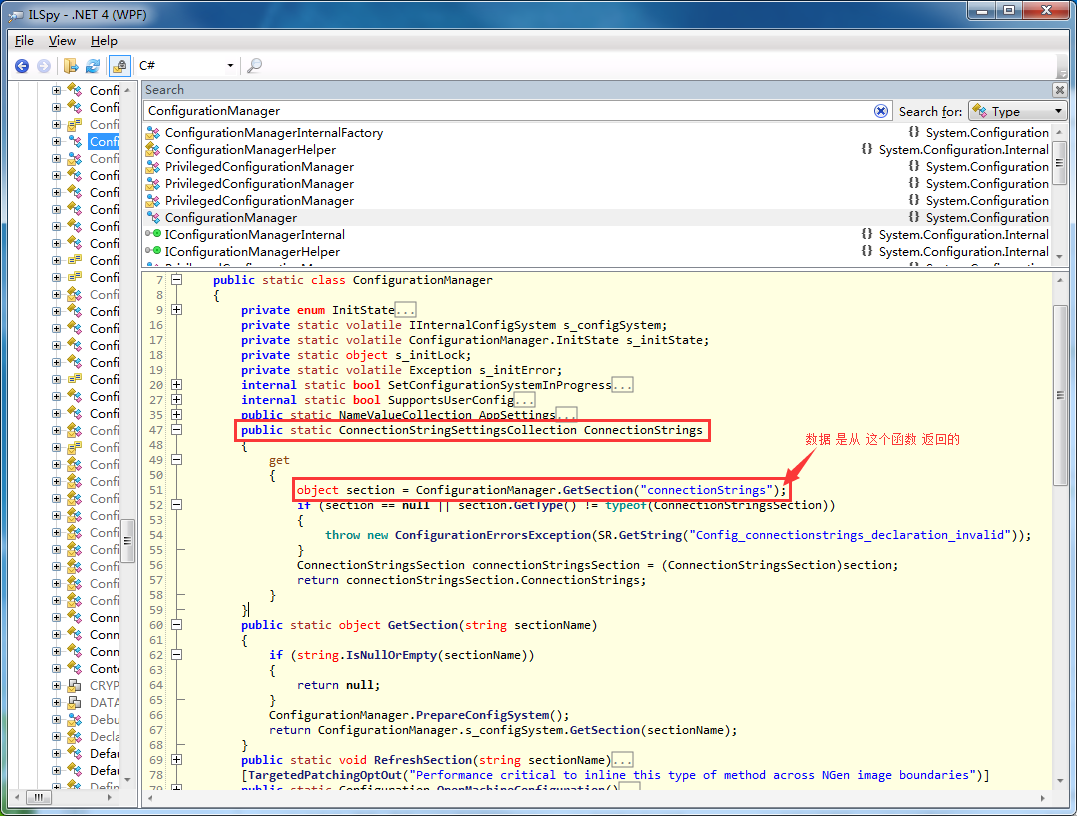Image resolution: width=1077 pixels, height=816 pixels.
Task: Click the IConfigurationManagerInternal interface icon
Action: tap(152, 234)
